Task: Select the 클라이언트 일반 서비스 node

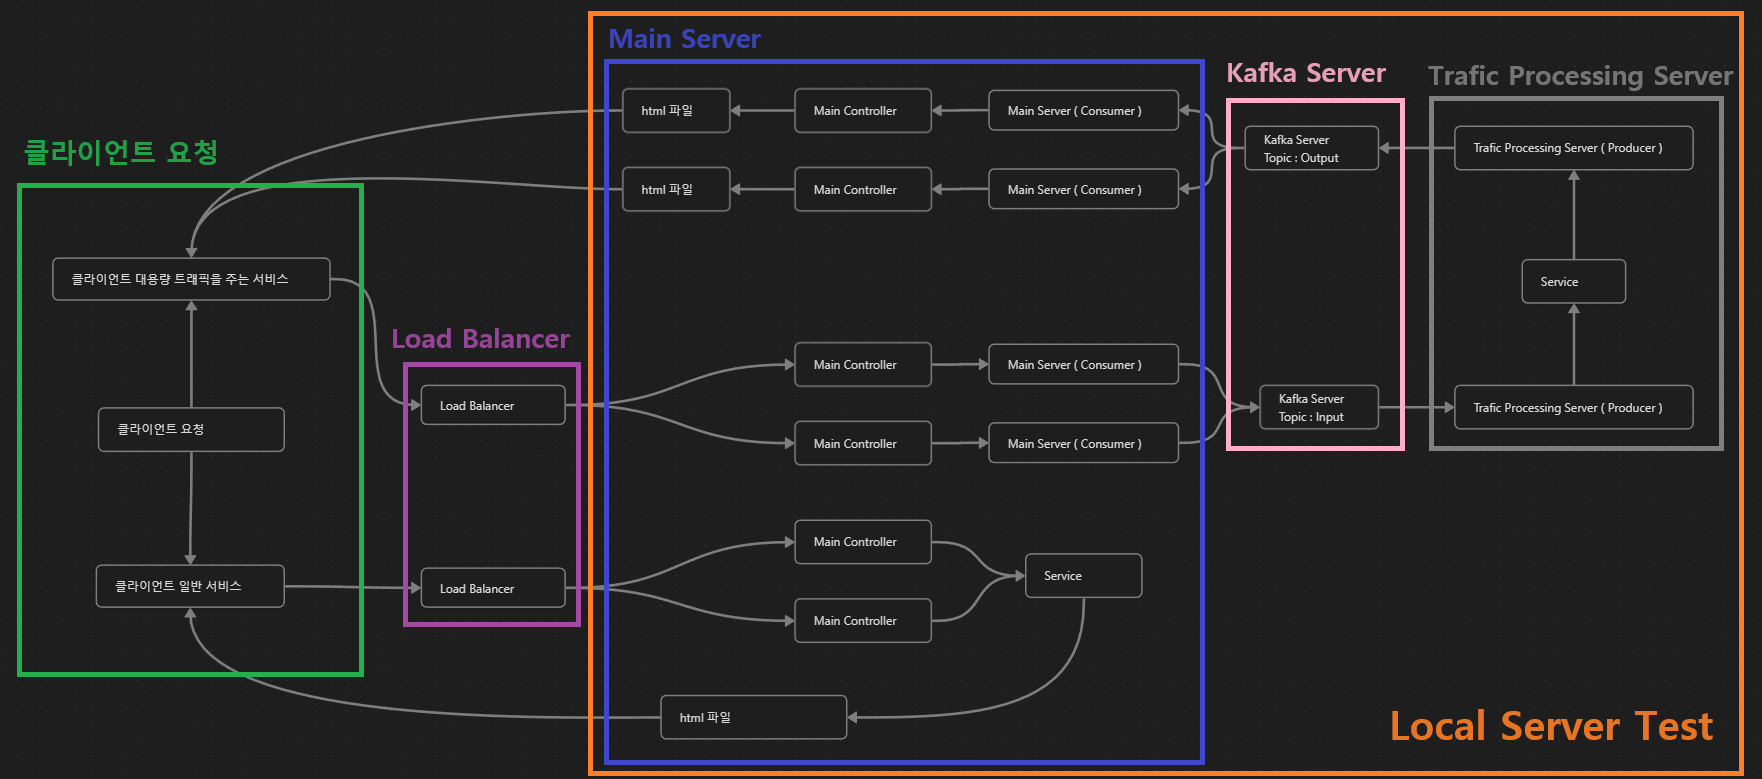Action: tap(190, 586)
